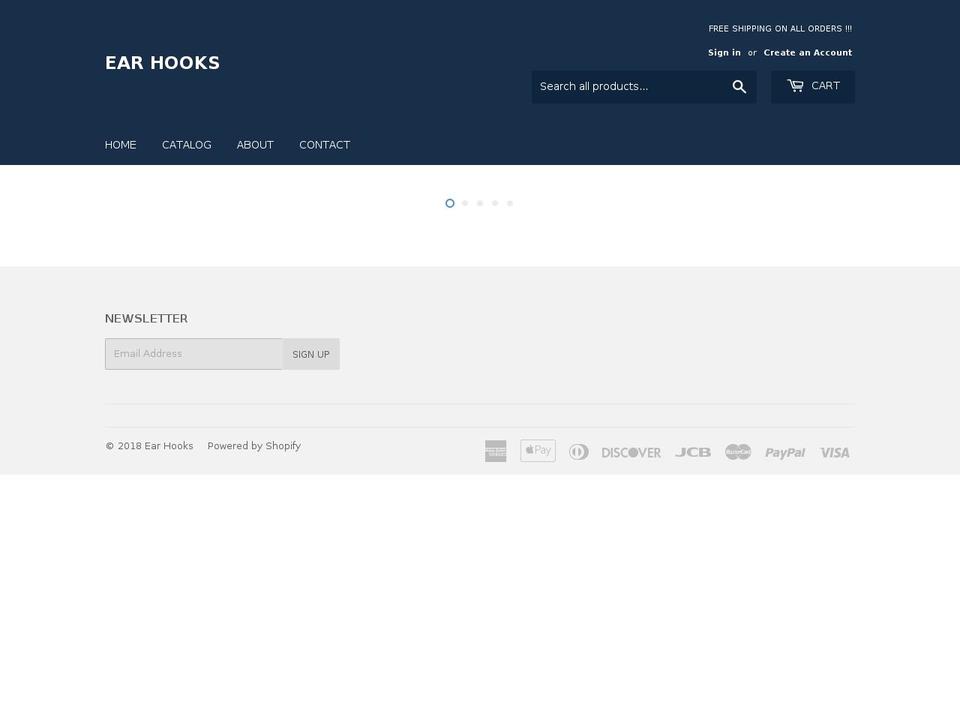Screen dimensions: 960x720
Task: Click the Sign in link
Action: point(724,53)
